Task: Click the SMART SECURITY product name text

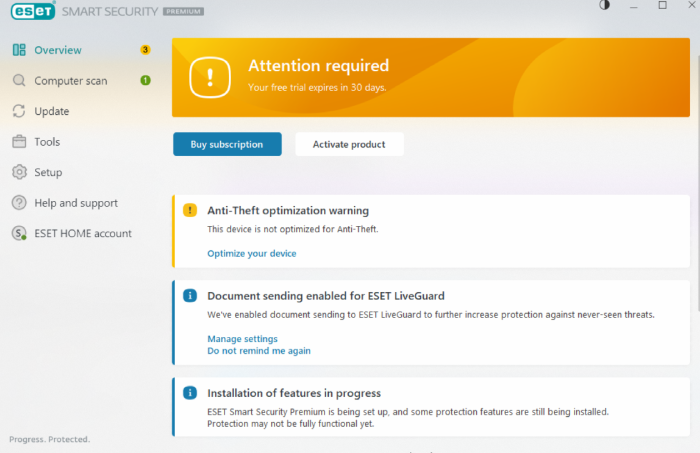Action: (x=110, y=12)
